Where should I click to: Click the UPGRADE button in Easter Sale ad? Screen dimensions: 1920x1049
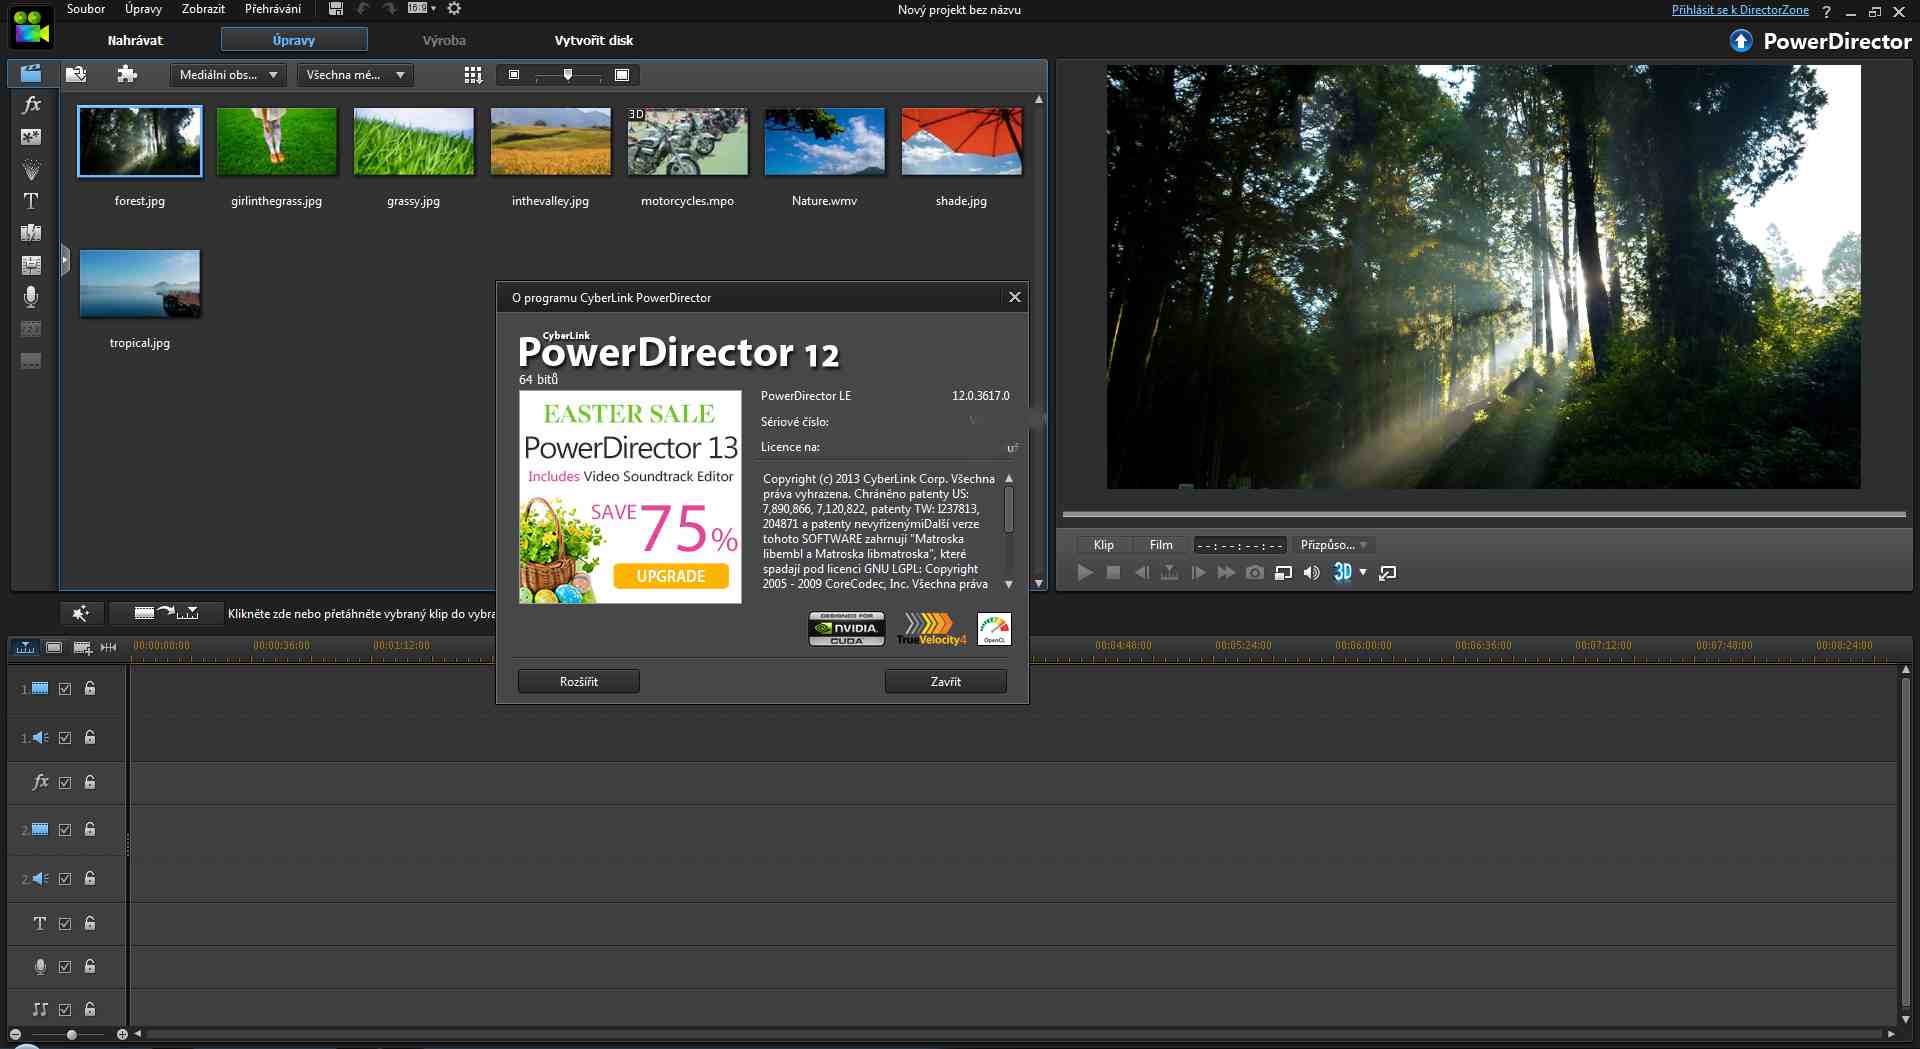click(x=671, y=576)
